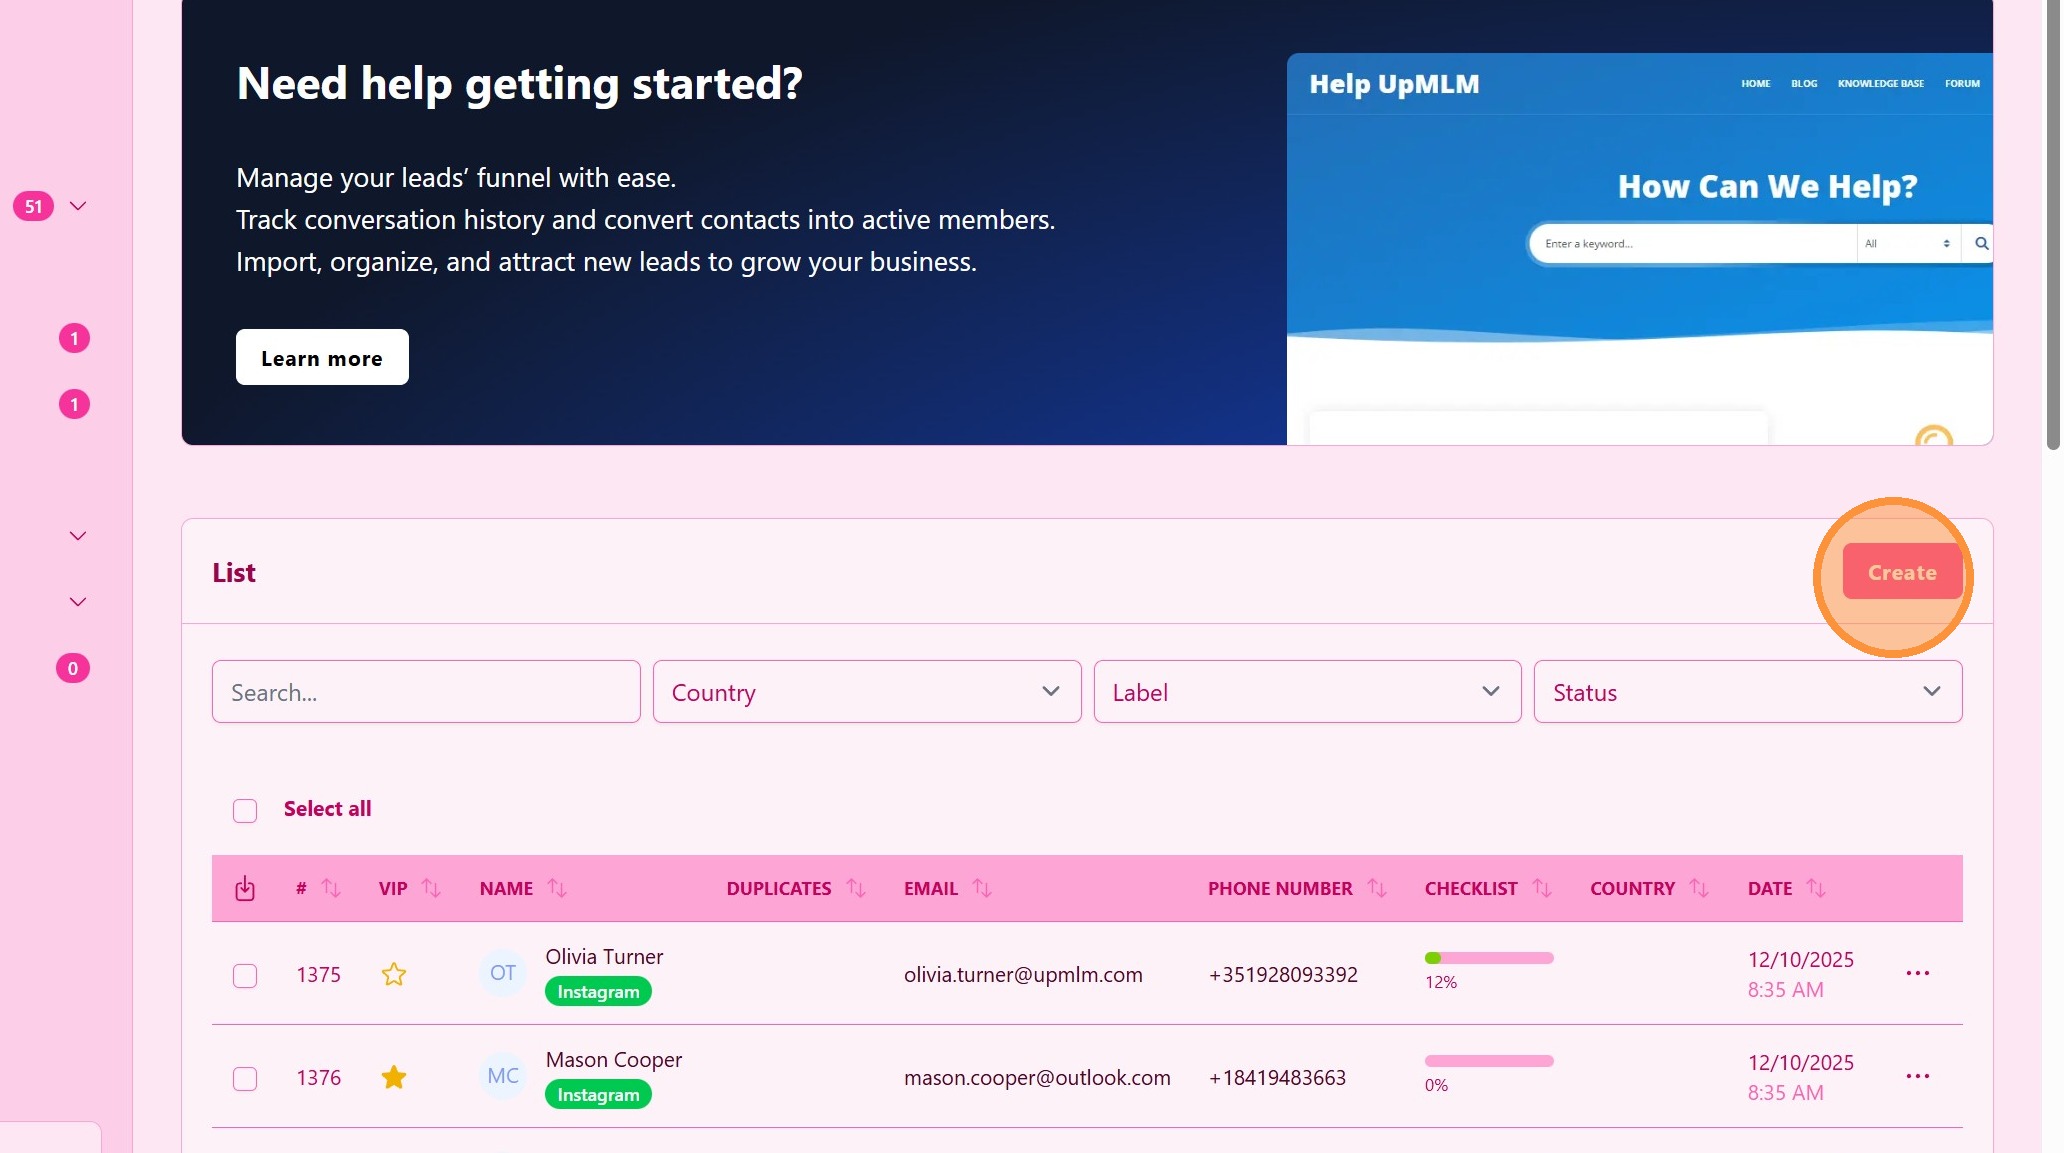Open KNOWLEDGE BASE tab in help preview
The image size is (2064, 1153).
pyautogui.click(x=1880, y=84)
